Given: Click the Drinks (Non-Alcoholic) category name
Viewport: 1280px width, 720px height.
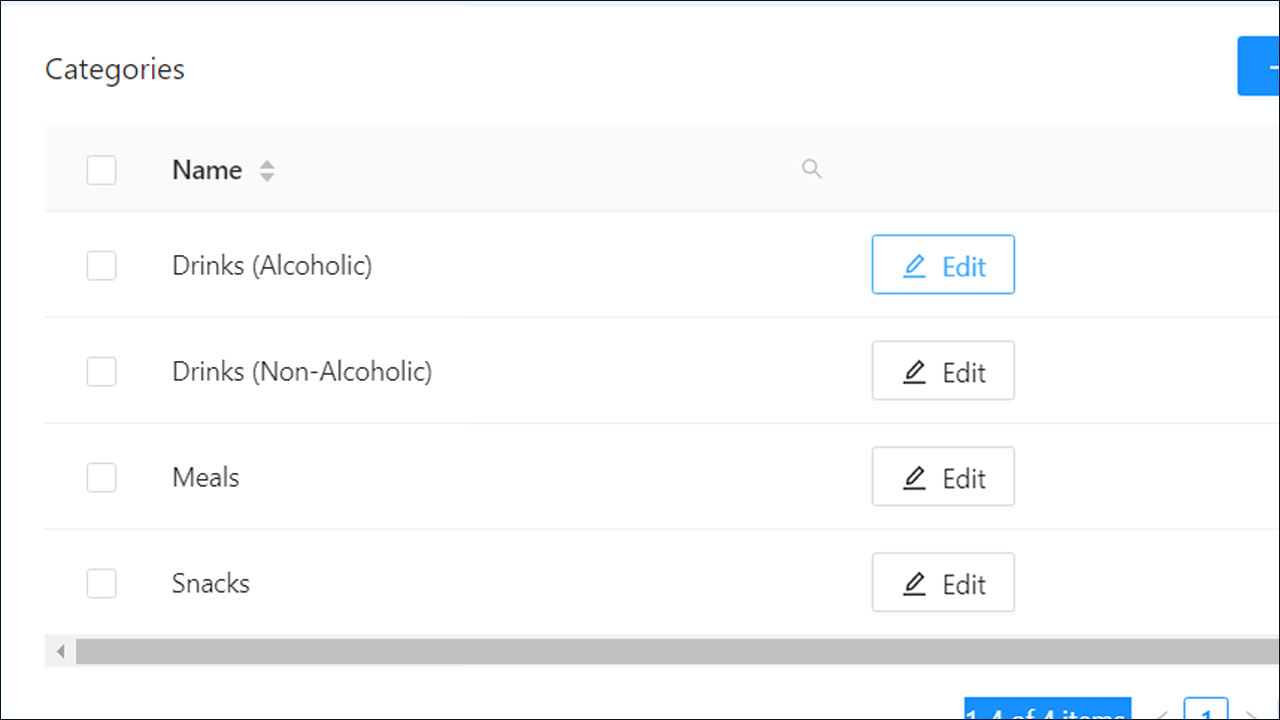Looking at the screenshot, I should [x=302, y=372].
